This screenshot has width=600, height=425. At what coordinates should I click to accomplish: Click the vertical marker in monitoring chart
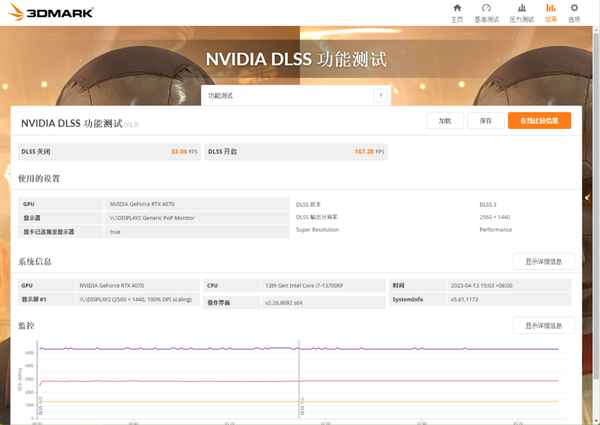pos(301,380)
